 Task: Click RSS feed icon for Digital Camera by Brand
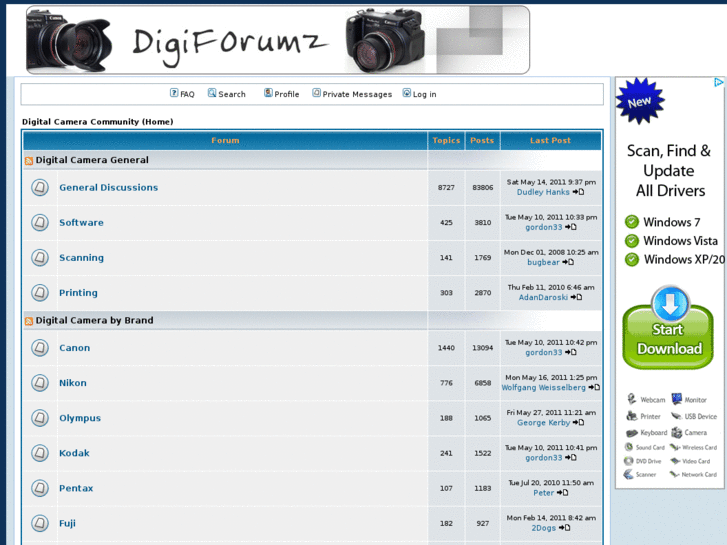click(x=29, y=321)
